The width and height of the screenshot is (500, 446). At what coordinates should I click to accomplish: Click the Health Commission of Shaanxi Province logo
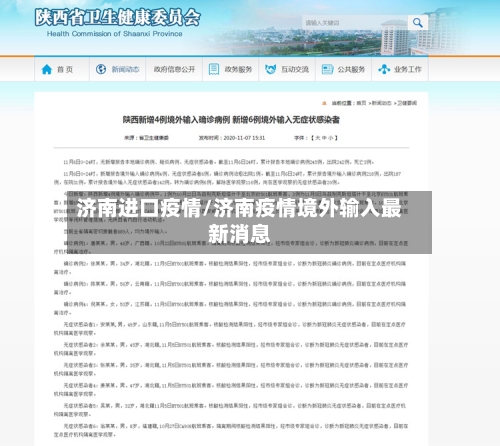click(117, 23)
